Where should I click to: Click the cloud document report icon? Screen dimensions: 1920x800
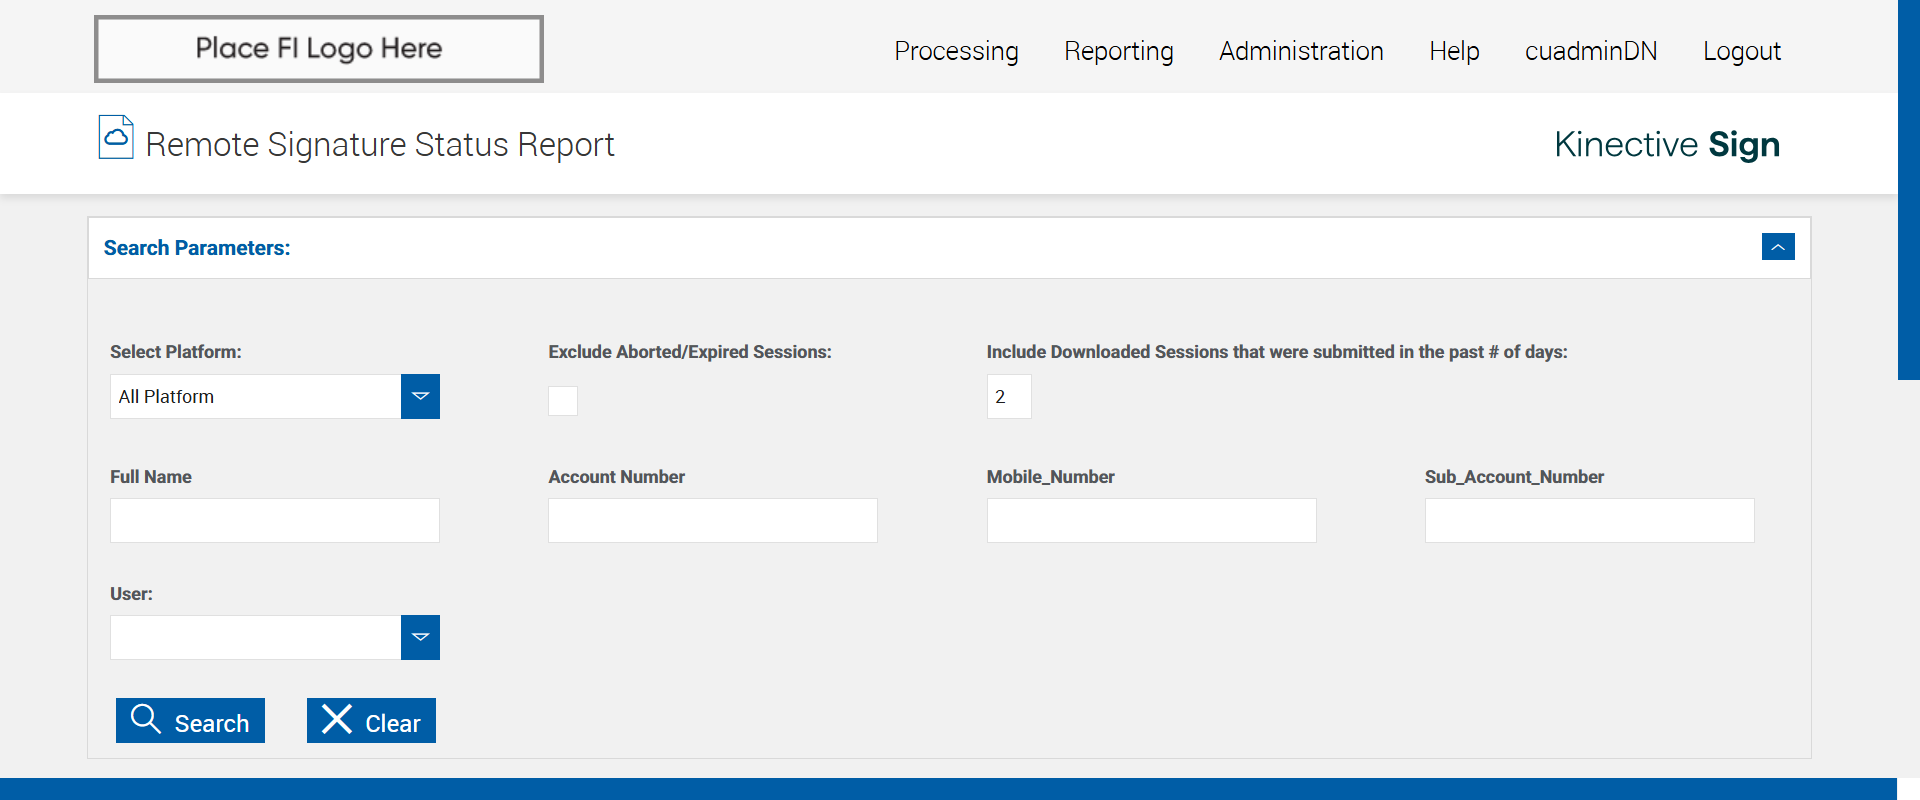[x=116, y=137]
